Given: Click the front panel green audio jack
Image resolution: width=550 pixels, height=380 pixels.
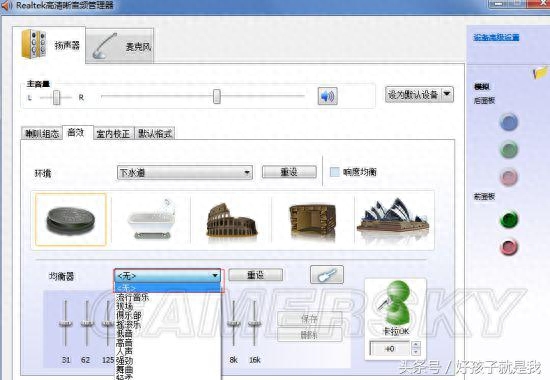Looking at the screenshot, I should pos(509,220).
